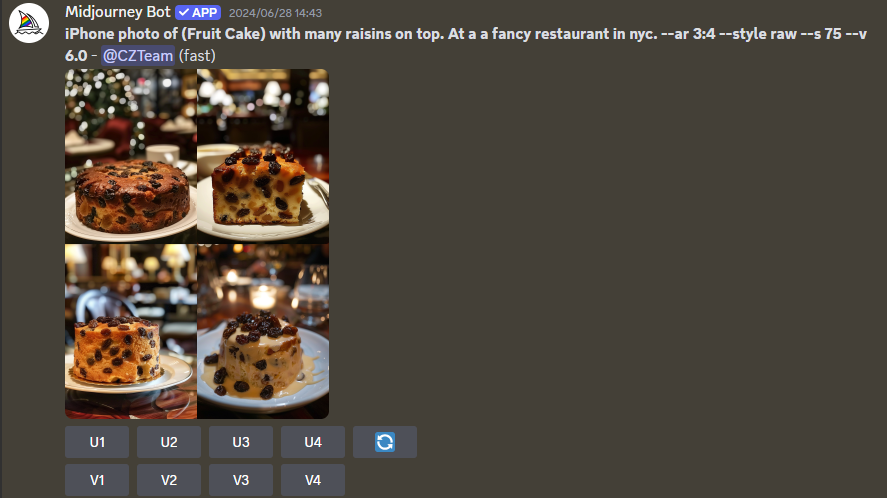
Task: Click the blue regenerate refresh icon button
Action: [385, 442]
